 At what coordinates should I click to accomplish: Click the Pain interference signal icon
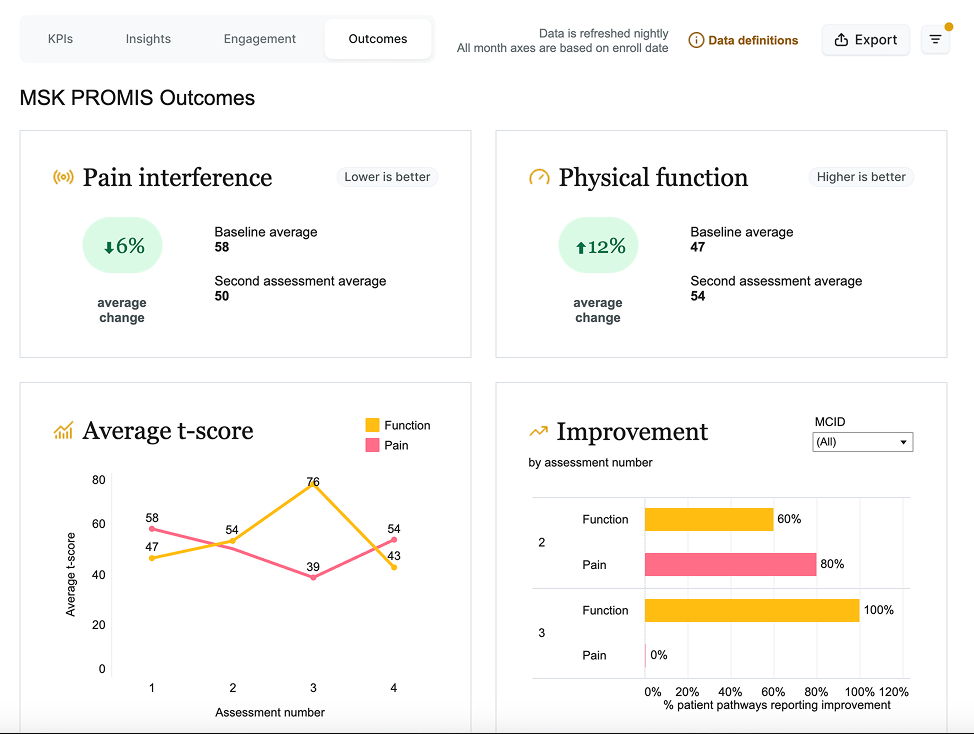63,178
